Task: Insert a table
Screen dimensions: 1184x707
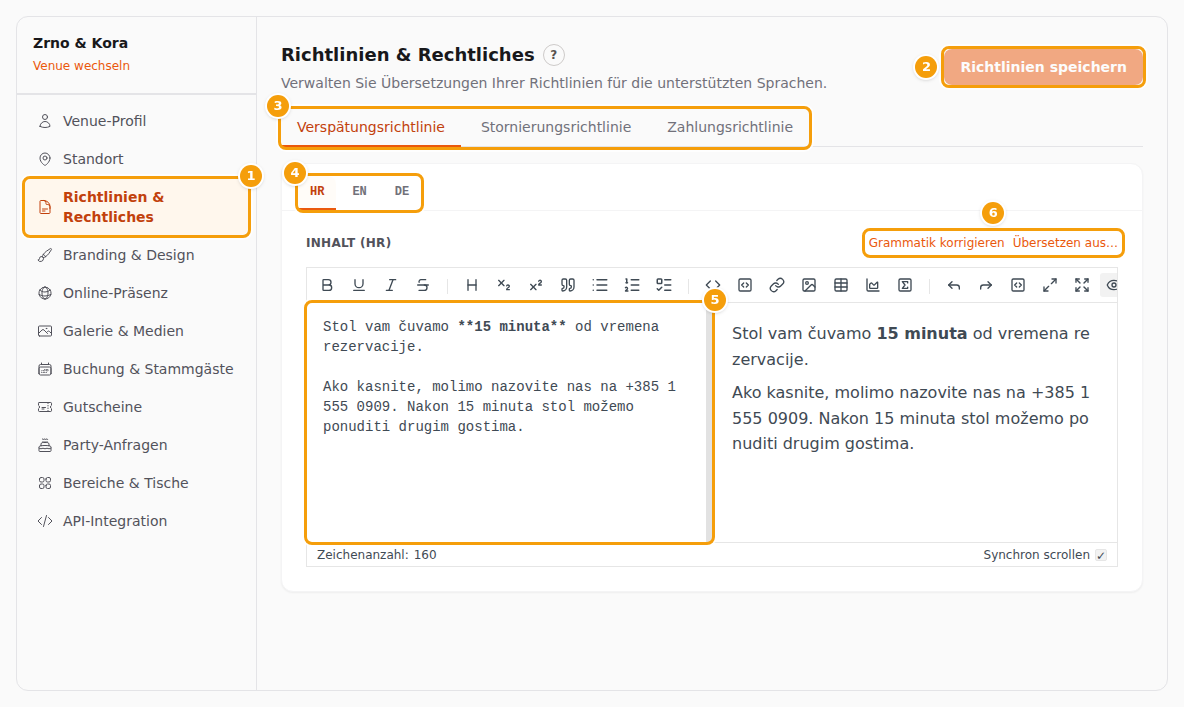Action: tap(840, 285)
